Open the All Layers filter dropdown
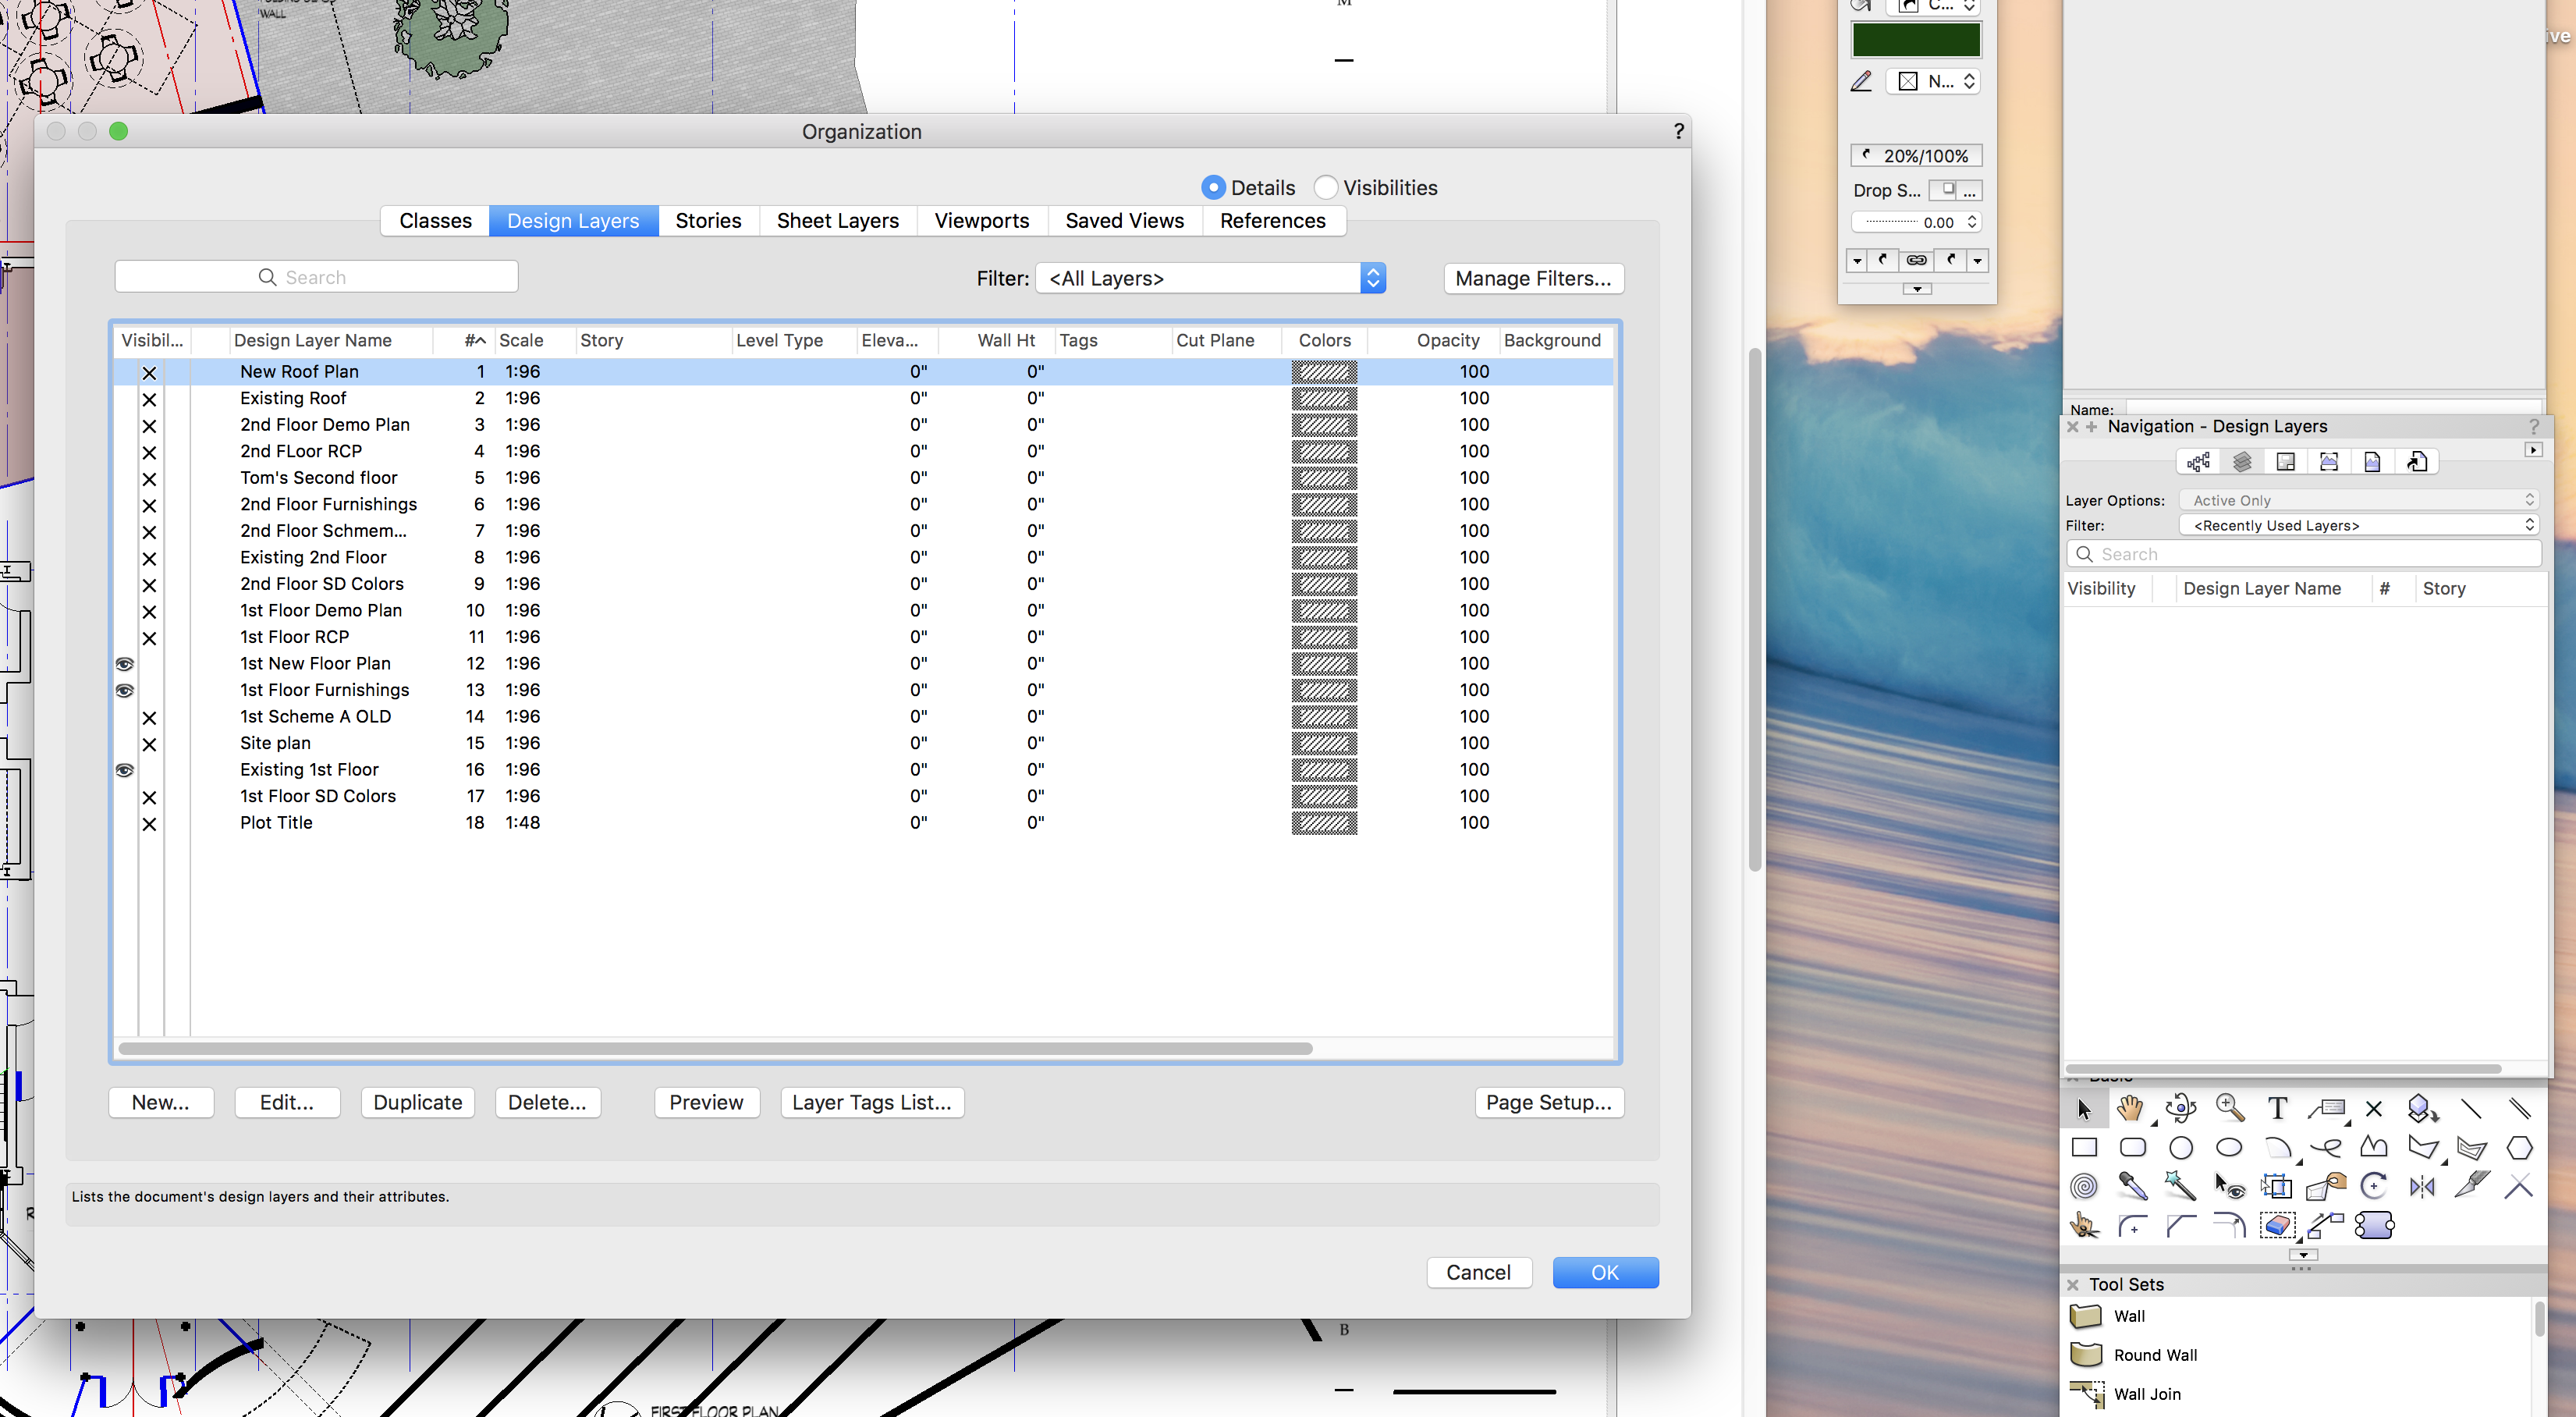Image resolution: width=2576 pixels, height=1417 pixels. 1210,278
